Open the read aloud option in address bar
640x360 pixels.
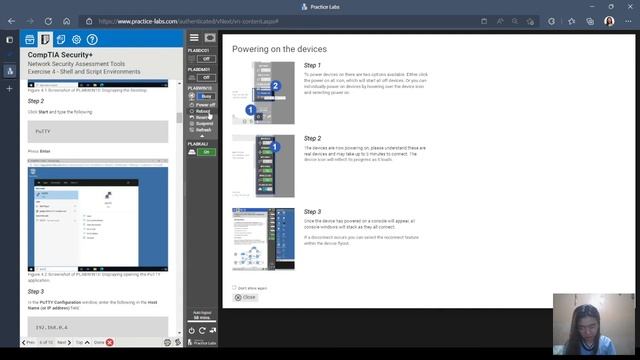pos(500,21)
